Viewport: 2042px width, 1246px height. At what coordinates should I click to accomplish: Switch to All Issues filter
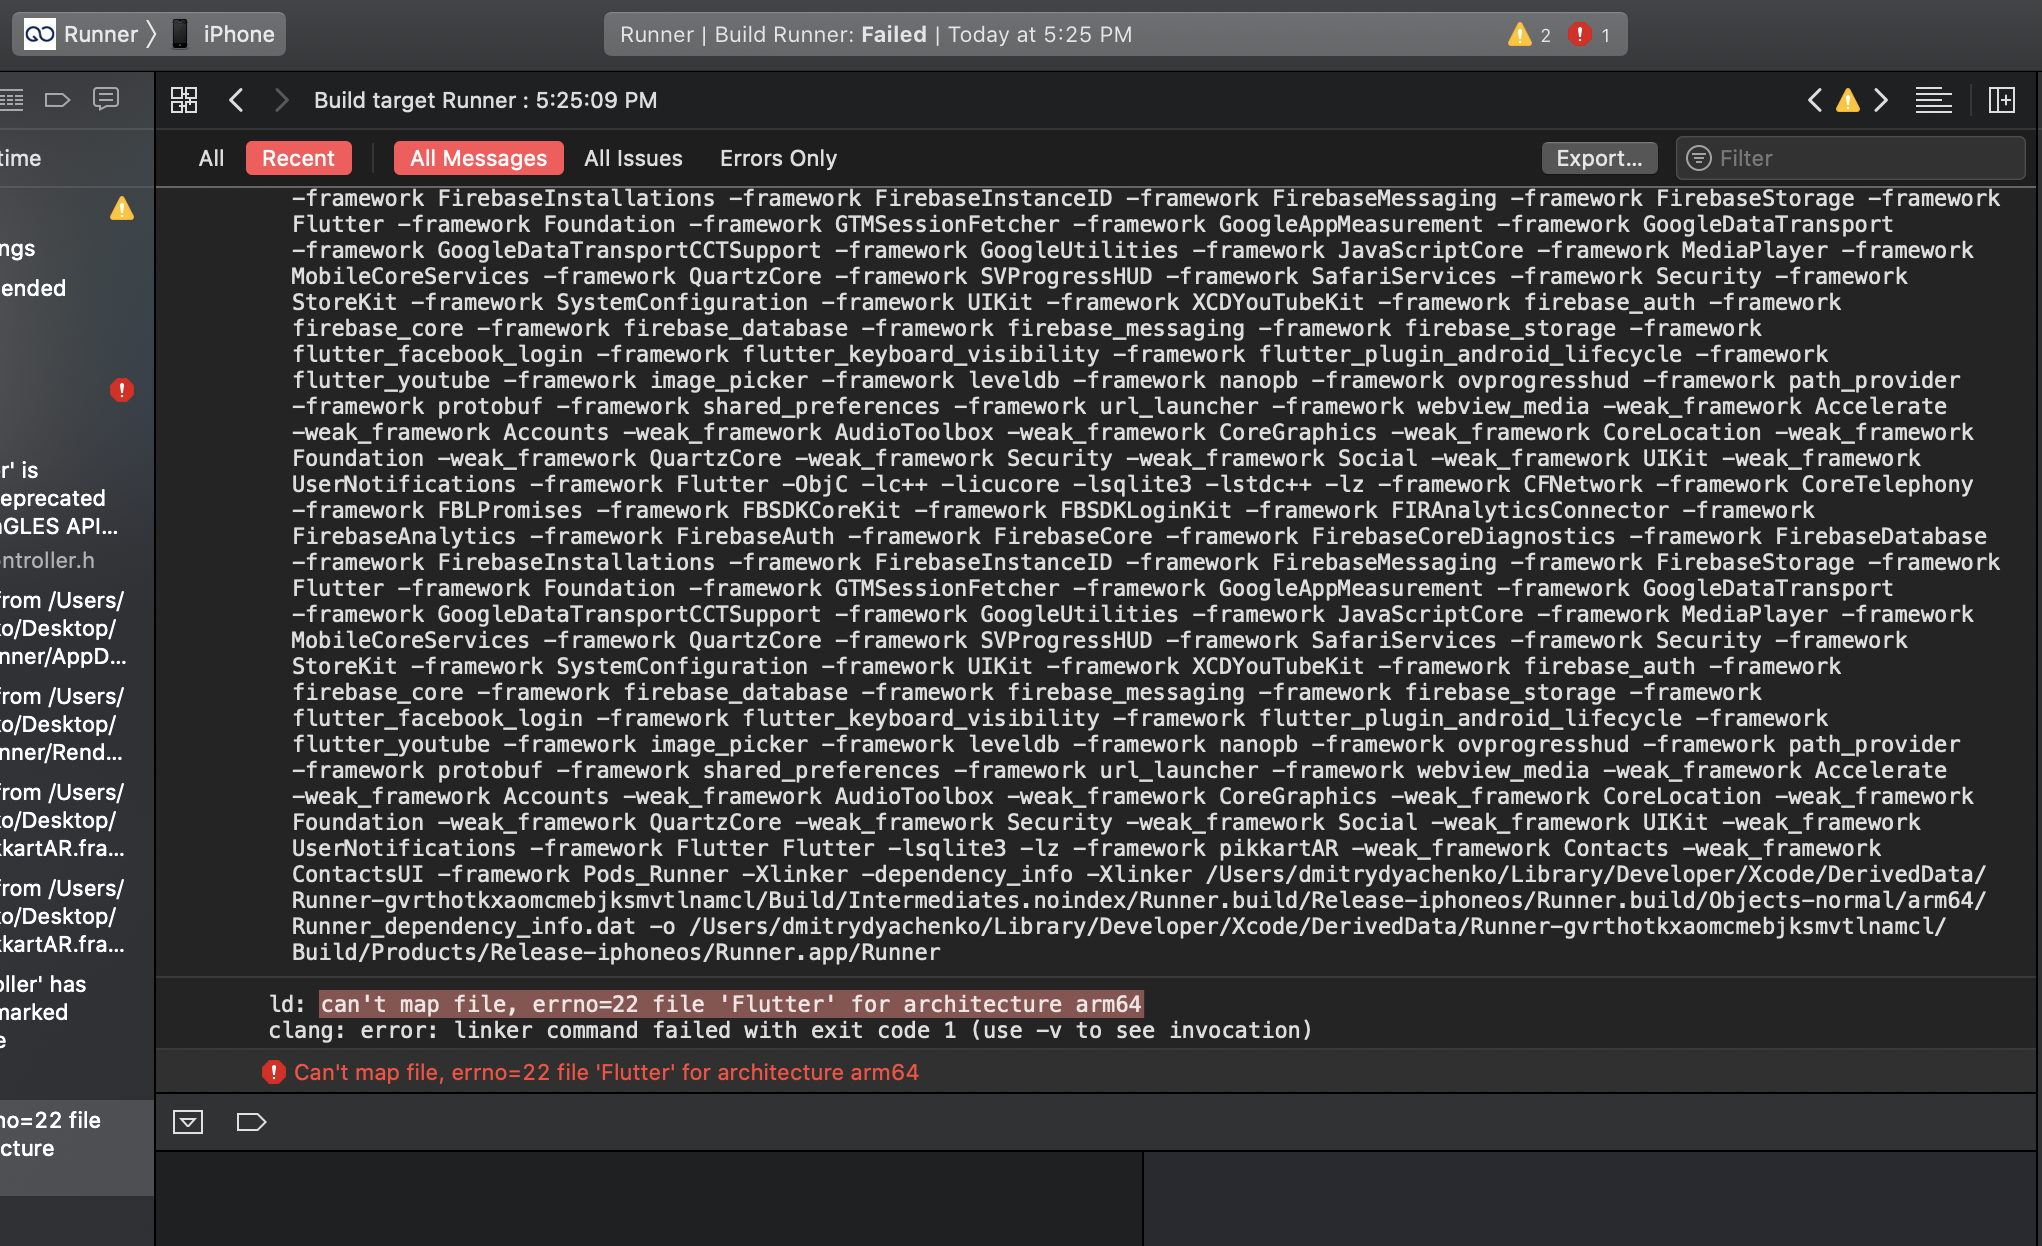(x=633, y=158)
